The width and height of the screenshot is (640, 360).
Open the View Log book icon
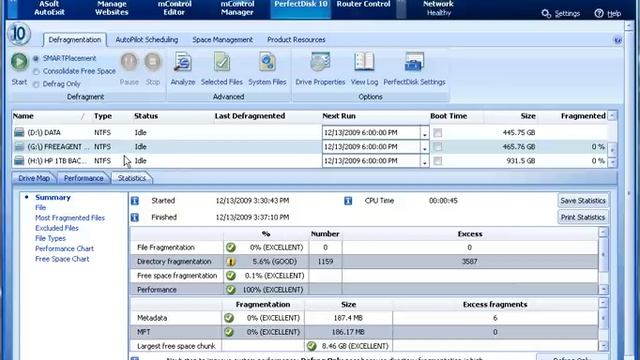(x=364, y=62)
